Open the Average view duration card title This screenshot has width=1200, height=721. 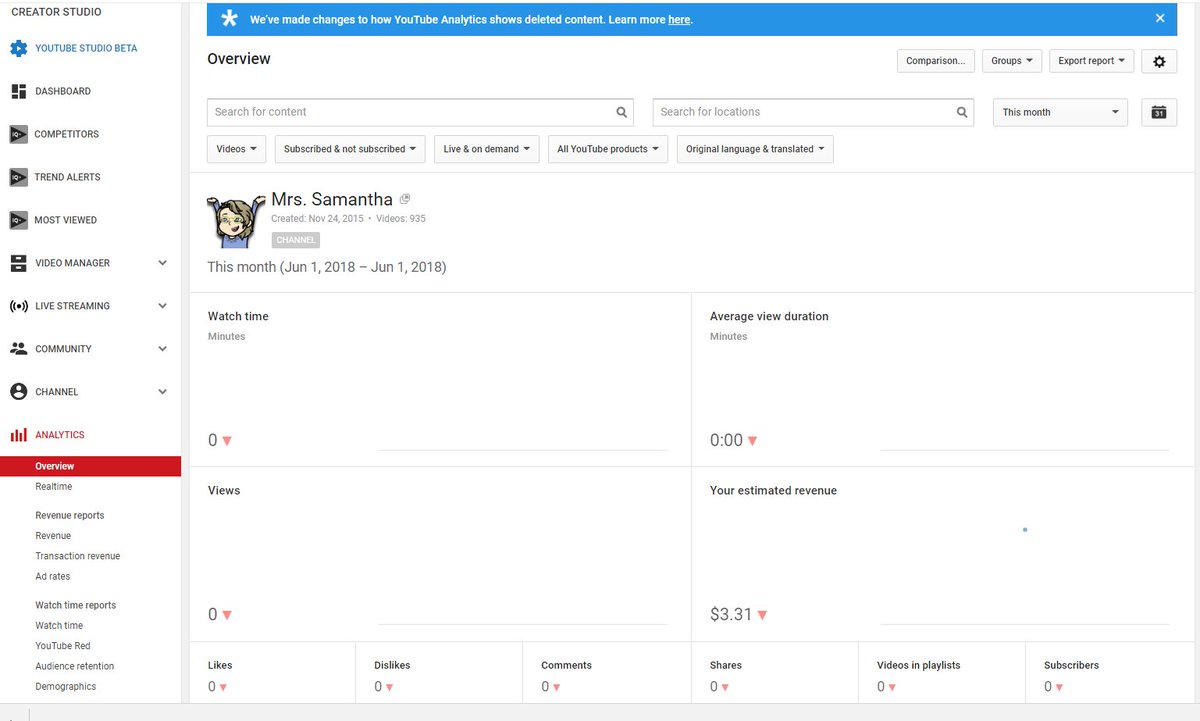tap(769, 316)
